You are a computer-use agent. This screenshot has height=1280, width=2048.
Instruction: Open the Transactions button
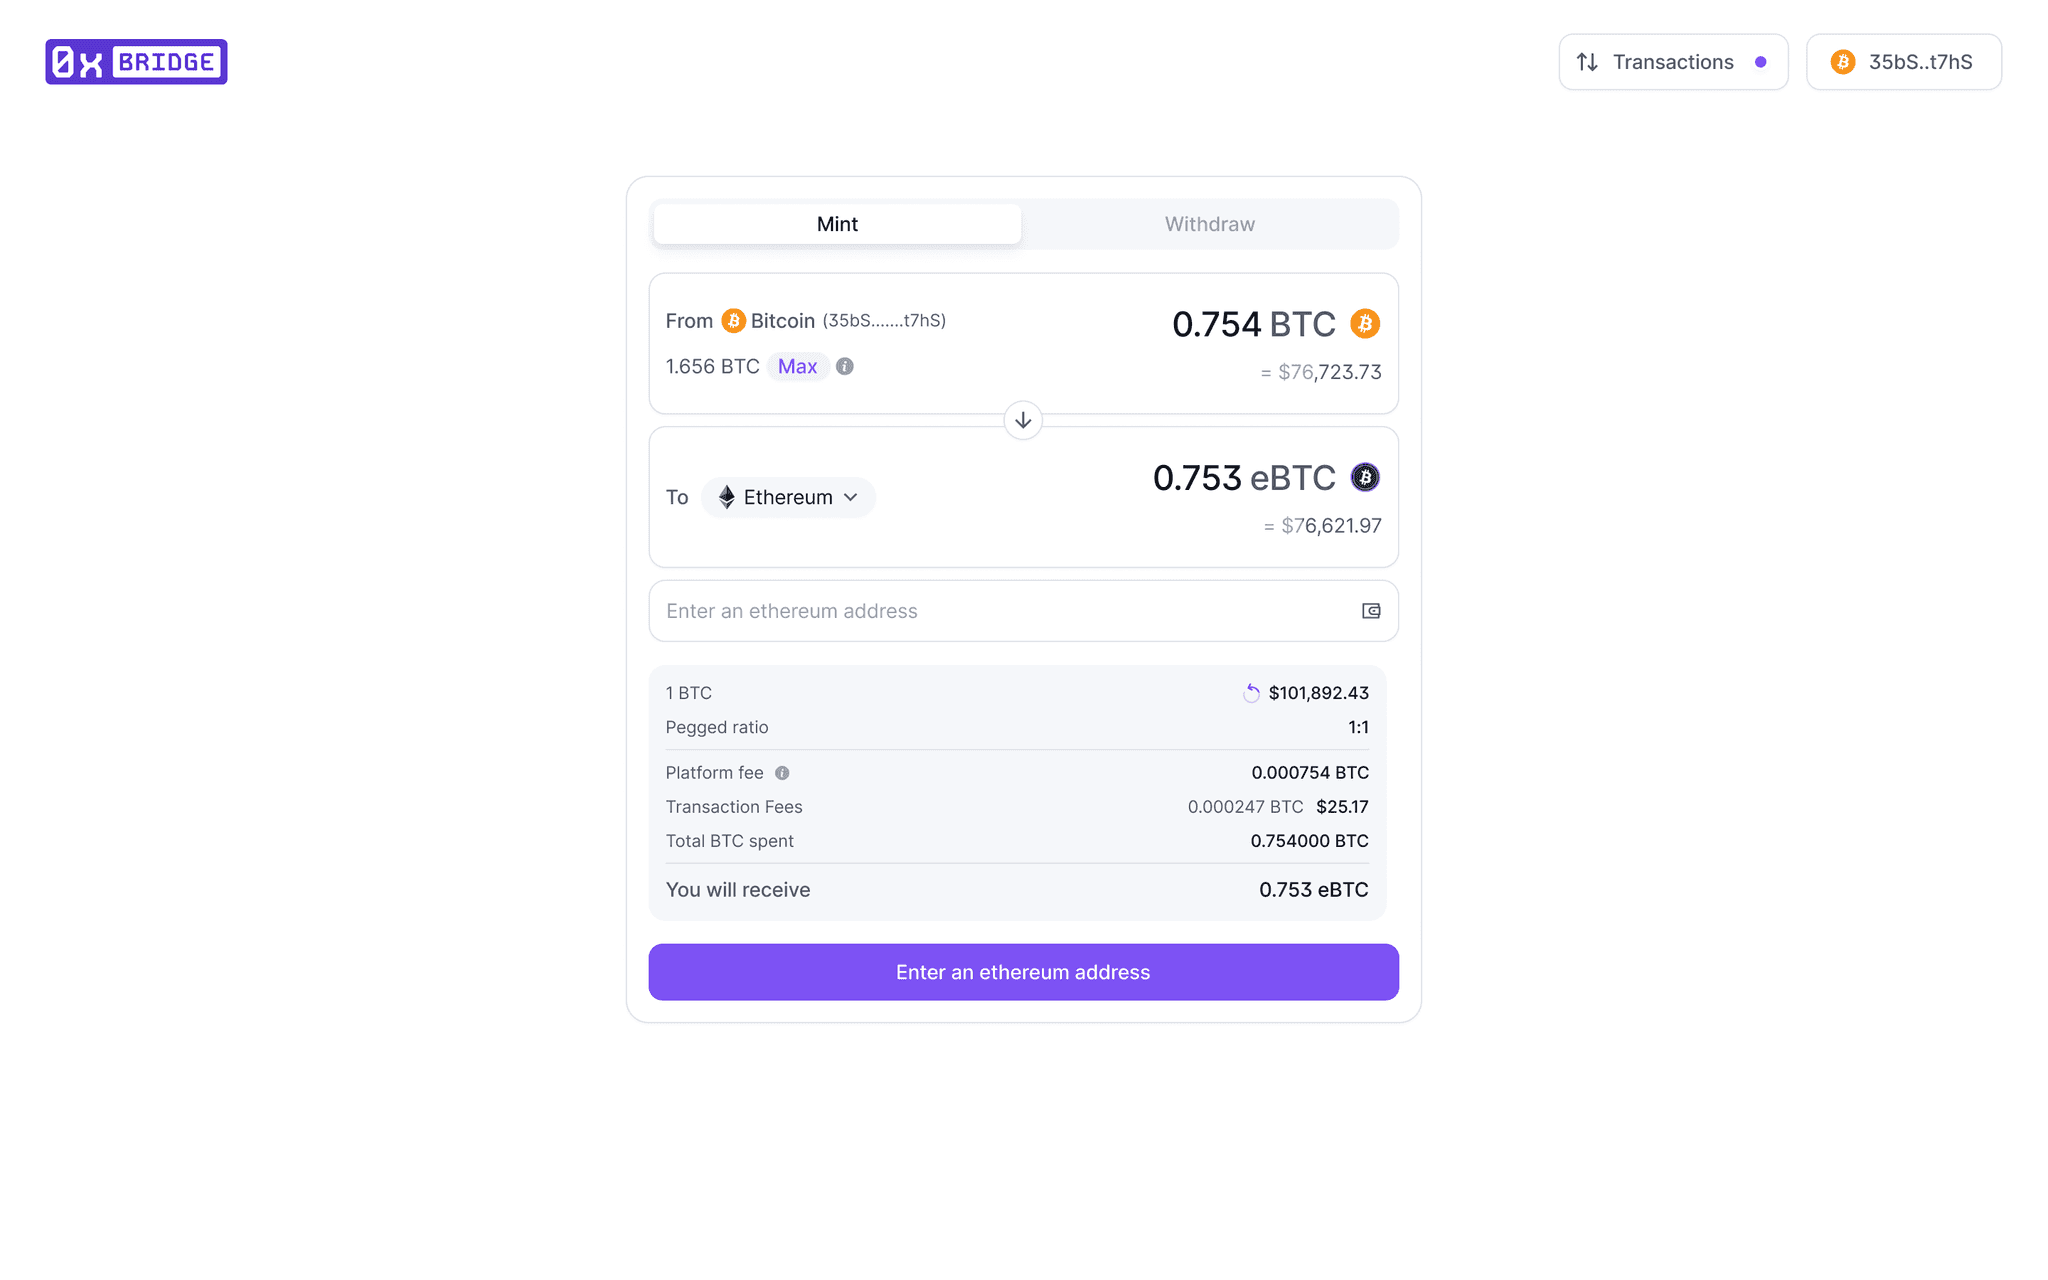[1672, 62]
